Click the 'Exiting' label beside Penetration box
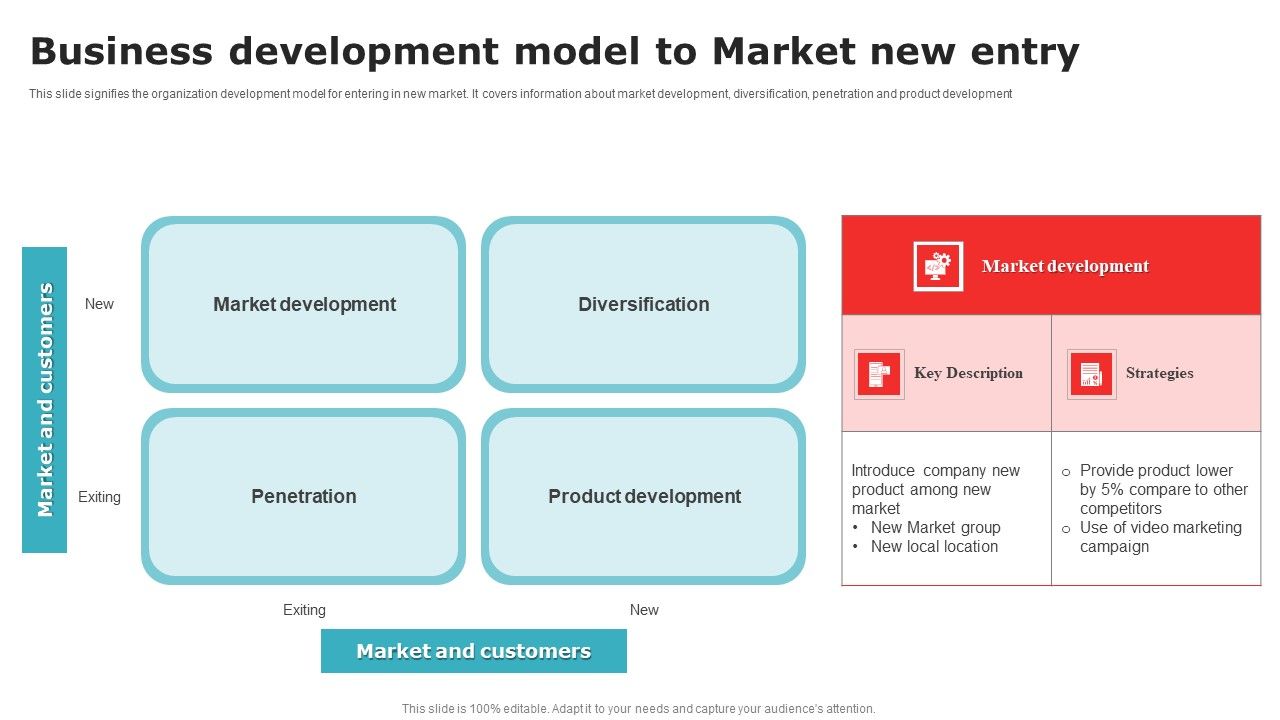 pos(99,497)
